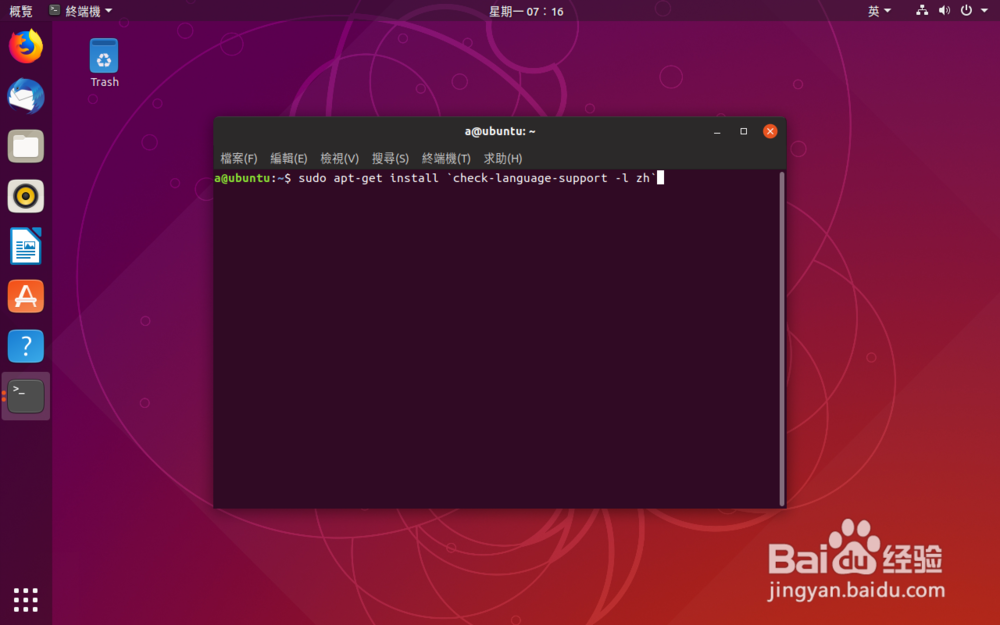This screenshot has width=1000, height=625.
Task: Open the system menu arrow beside power icon
Action: coord(984,10)
